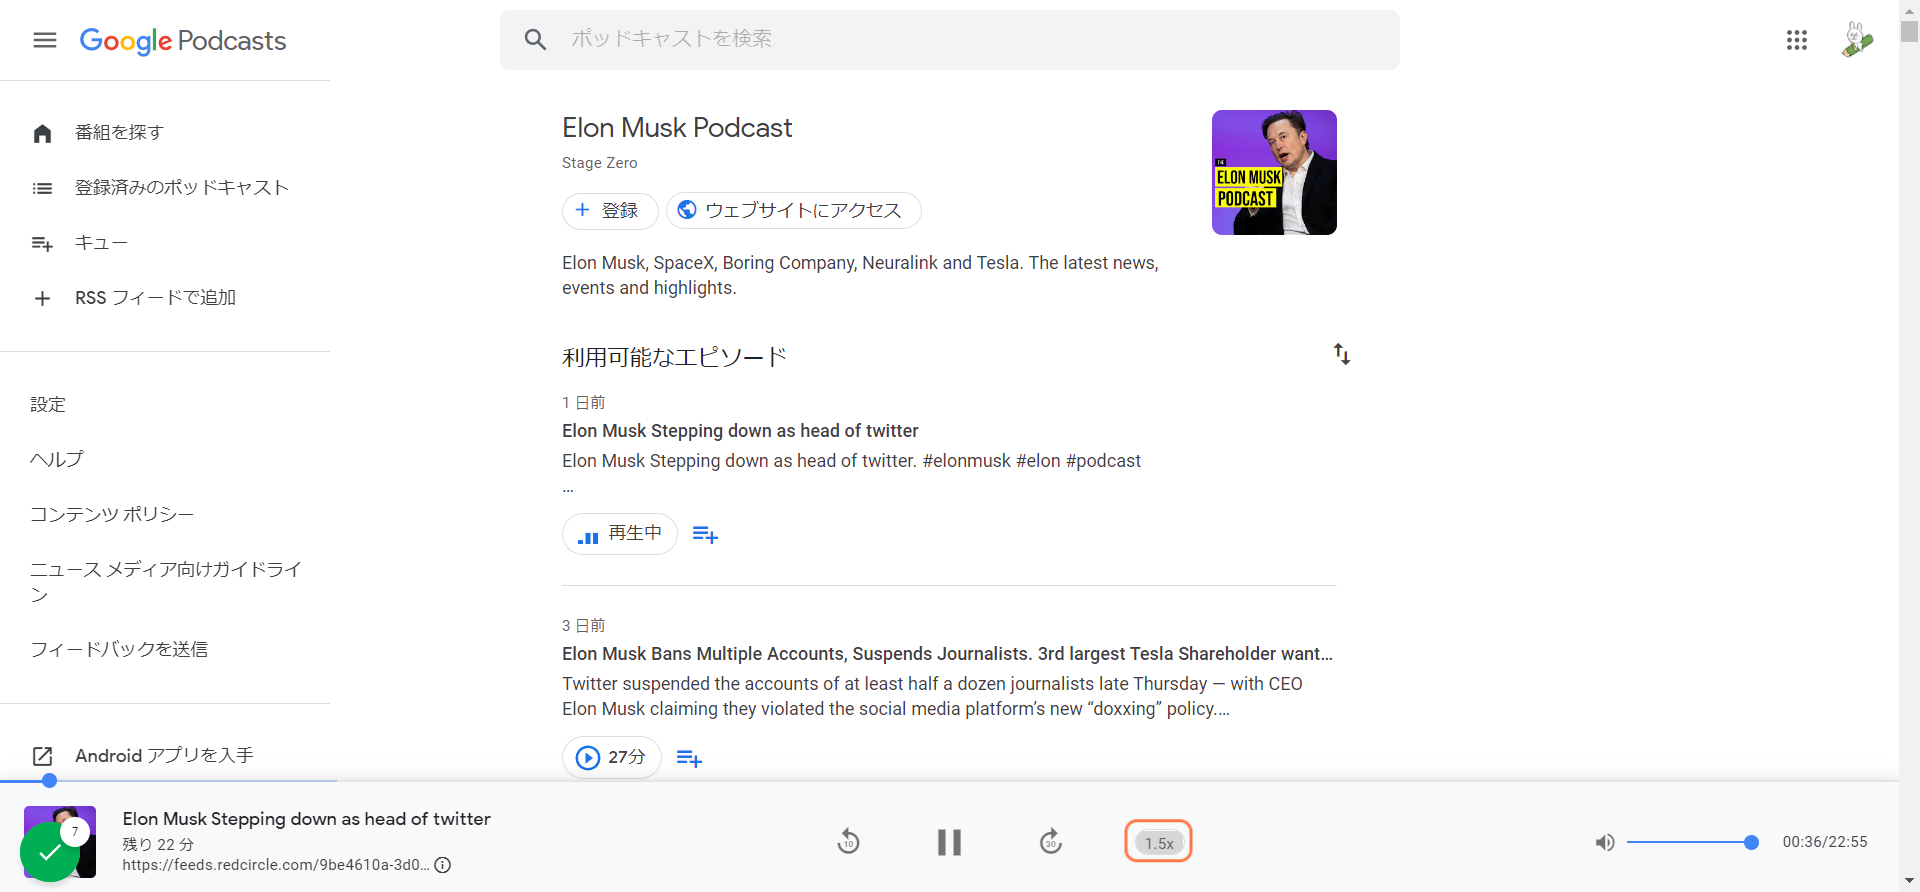Click the 00:36/22:55 time display
Viewport: 1920px width, 892px height.
point(1825,842)
